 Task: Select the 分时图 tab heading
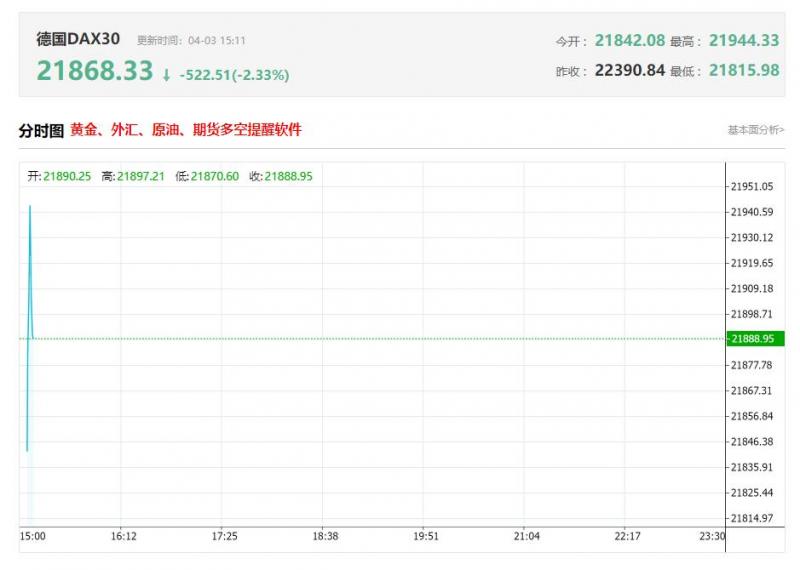coord(41,131)
